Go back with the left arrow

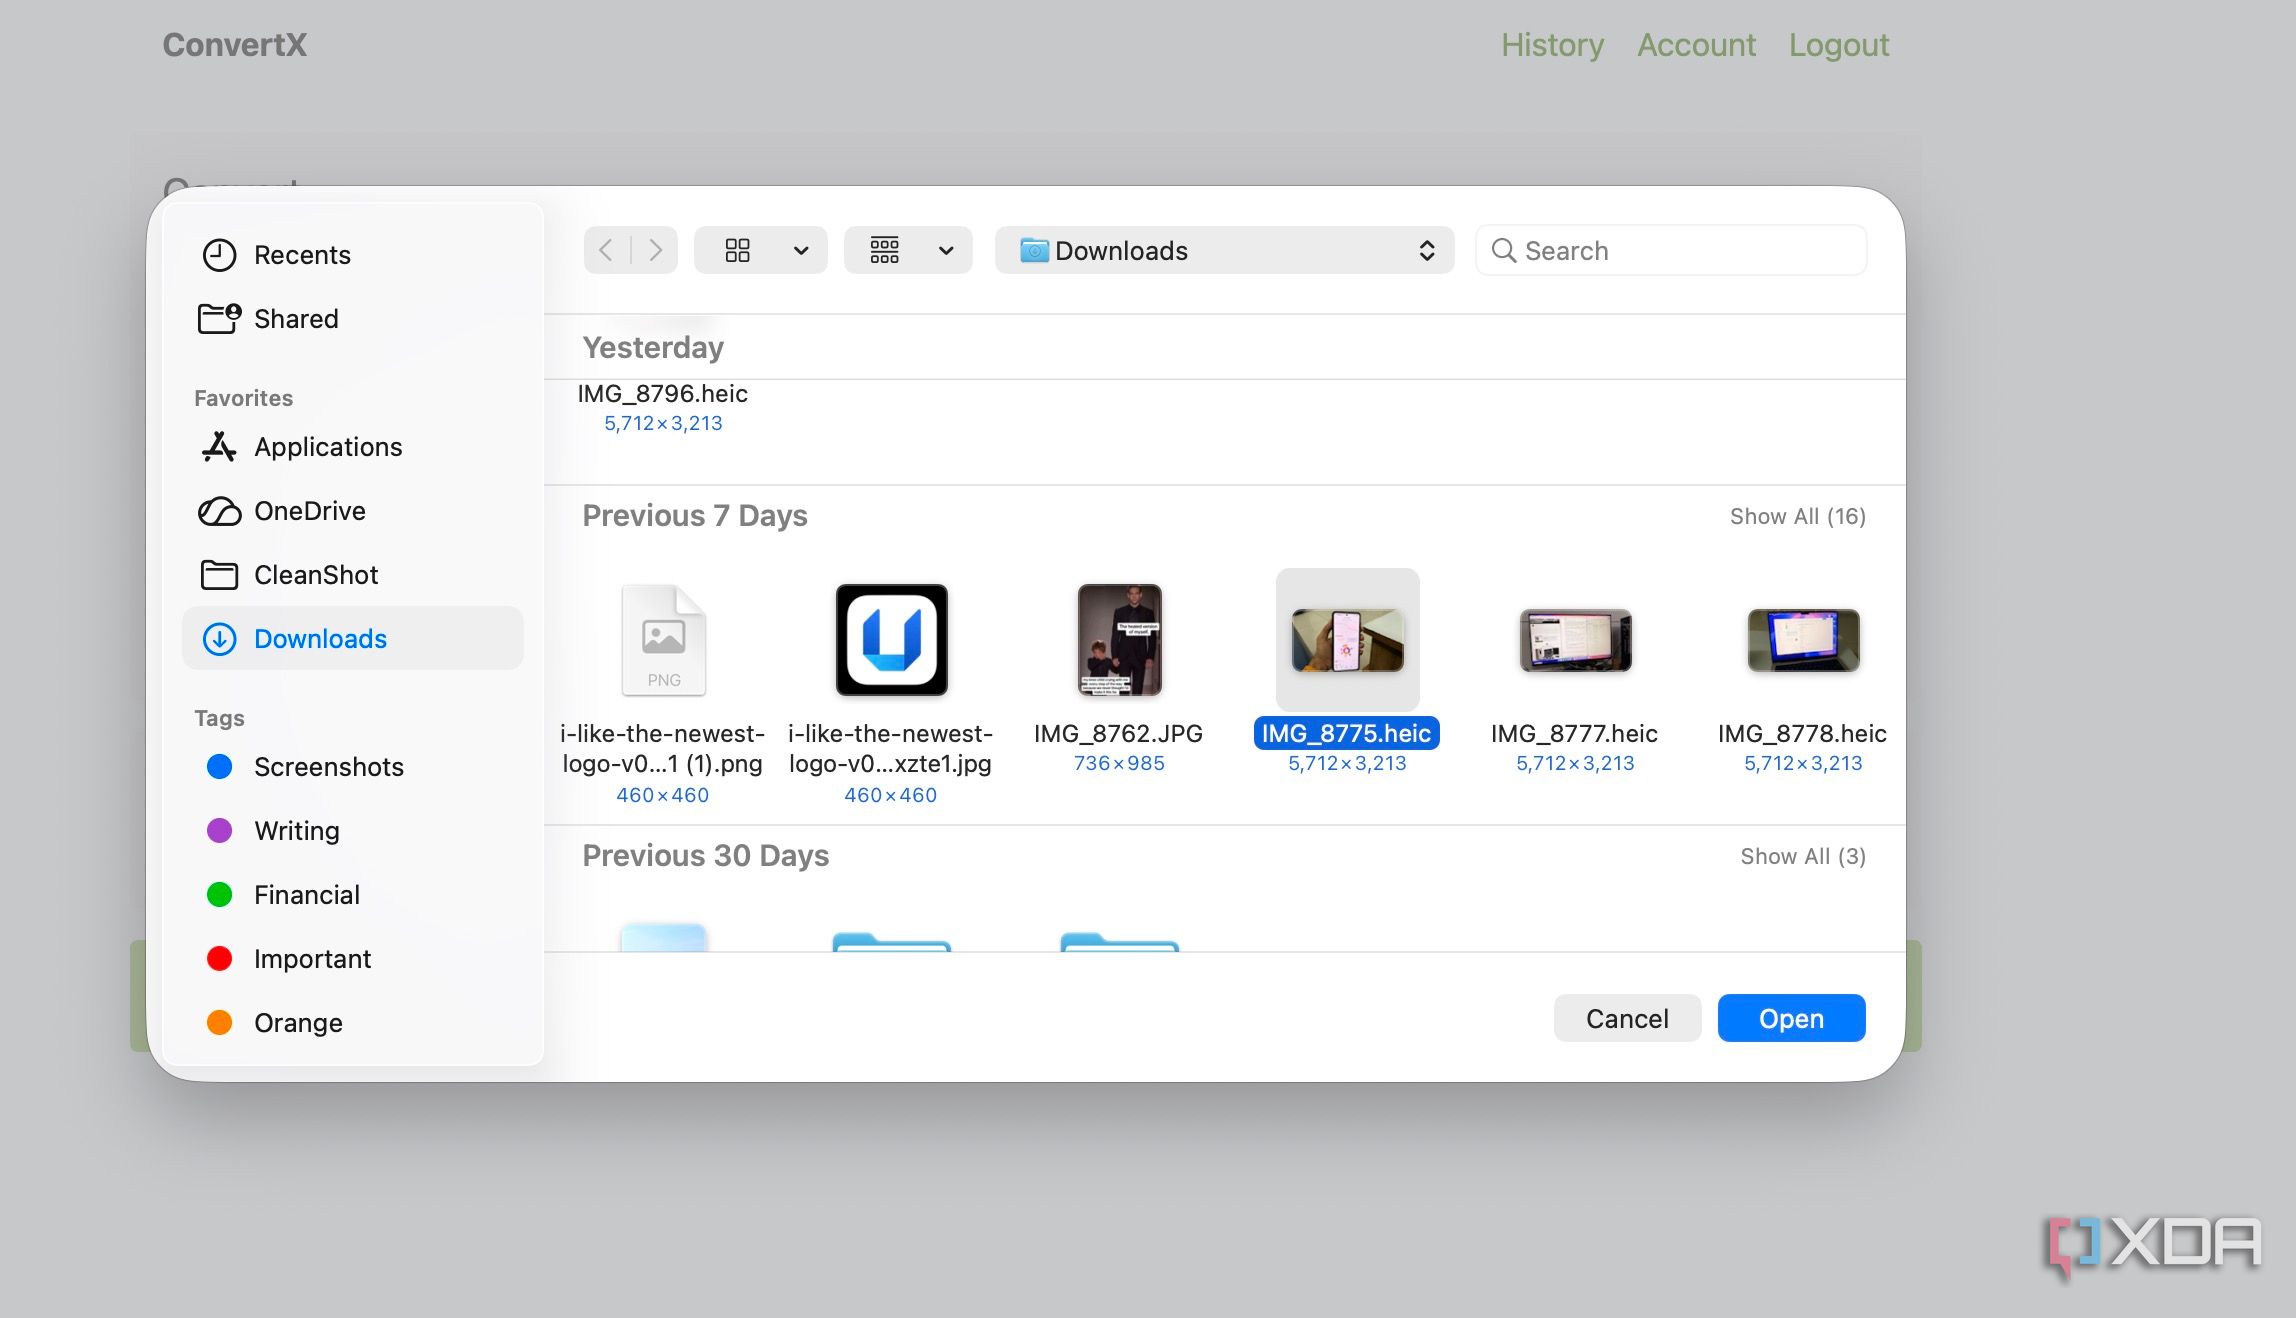606,250
